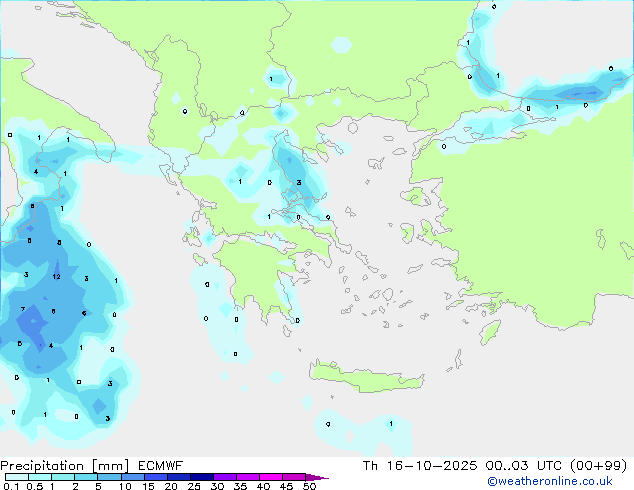Select the 2–5 mm legend color swatch
Viewport: 634px width, 490px height.
click(x=86, y=477)
